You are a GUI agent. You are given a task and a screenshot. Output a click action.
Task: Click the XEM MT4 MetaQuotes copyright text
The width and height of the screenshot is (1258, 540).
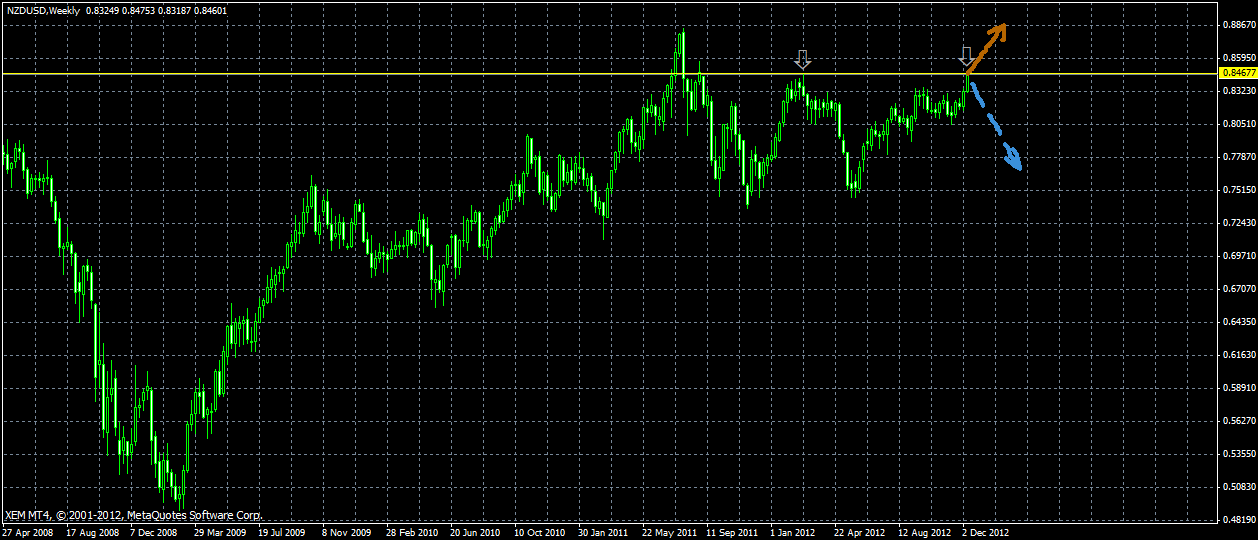click(x=134, y=515)
